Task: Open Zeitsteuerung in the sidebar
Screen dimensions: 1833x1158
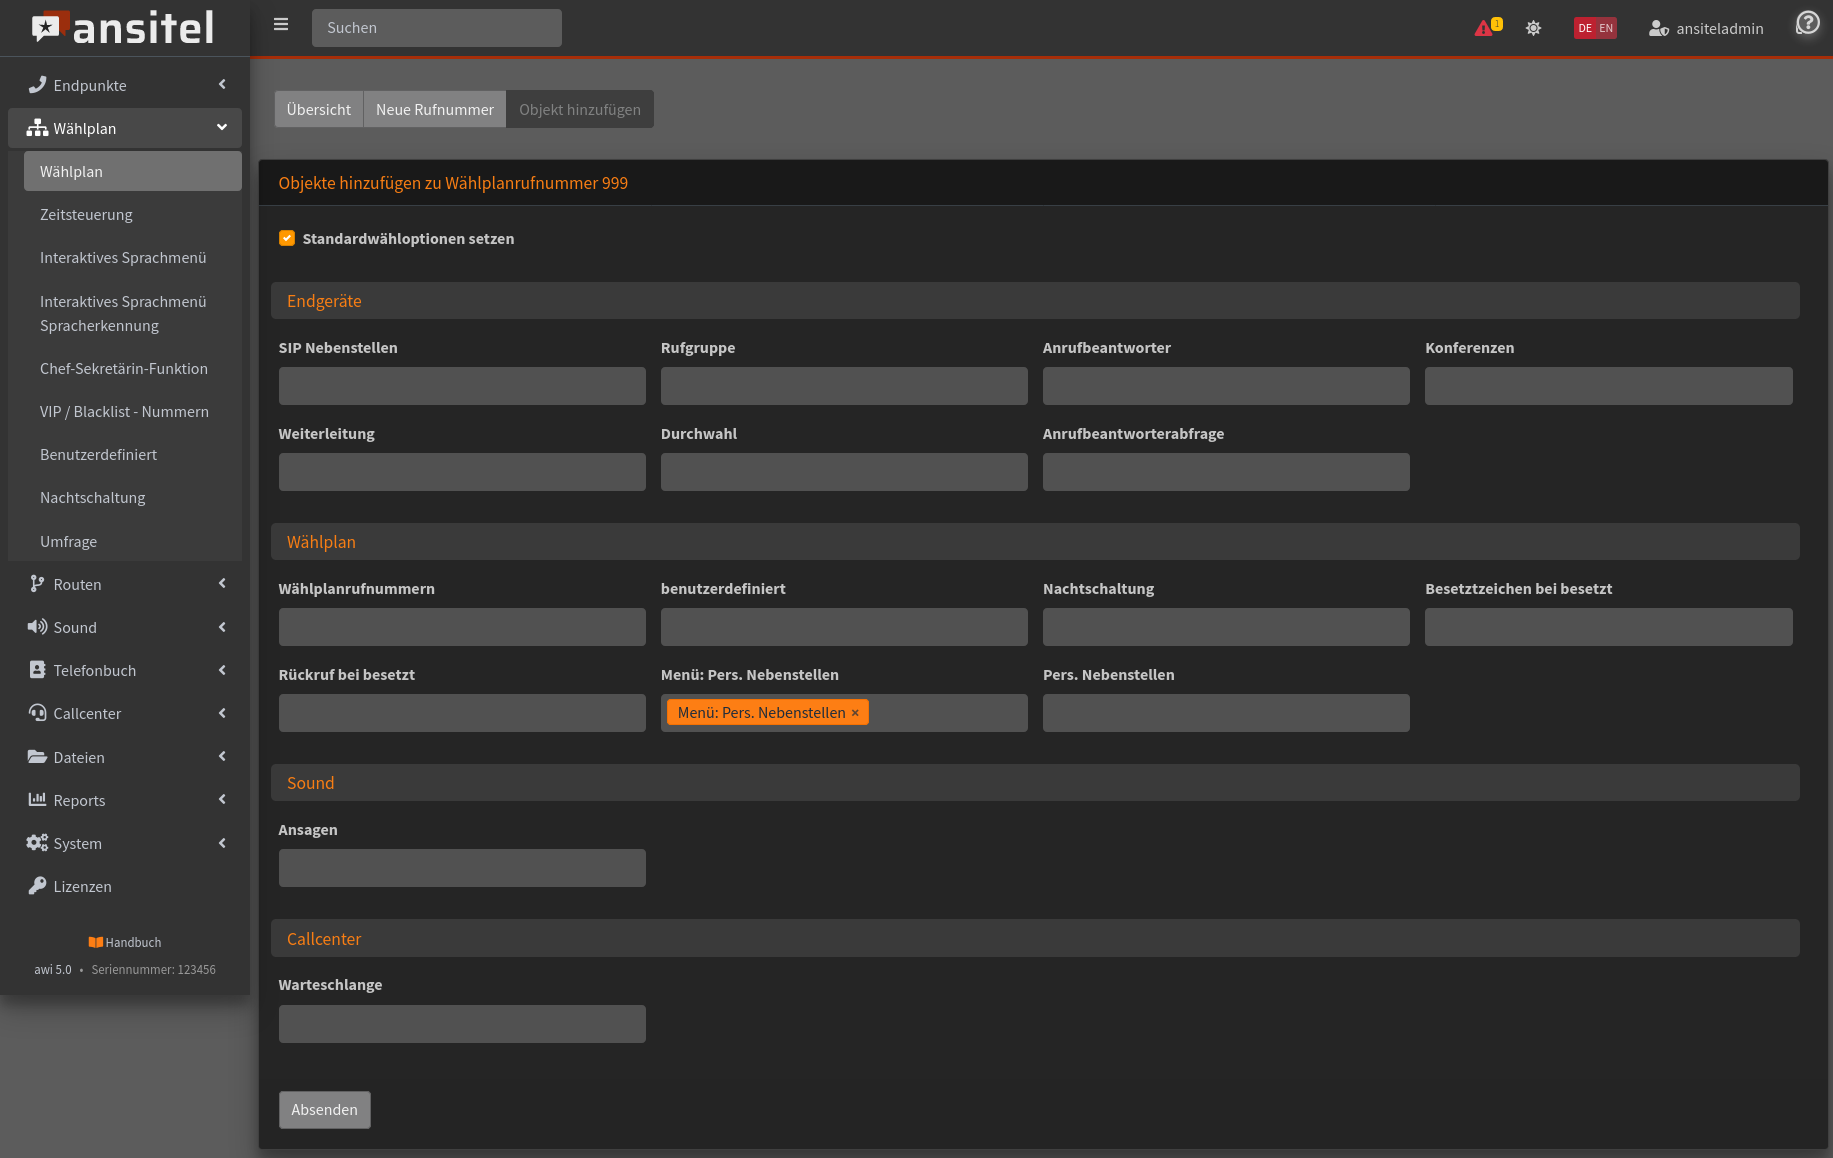Action: (86, 215)
